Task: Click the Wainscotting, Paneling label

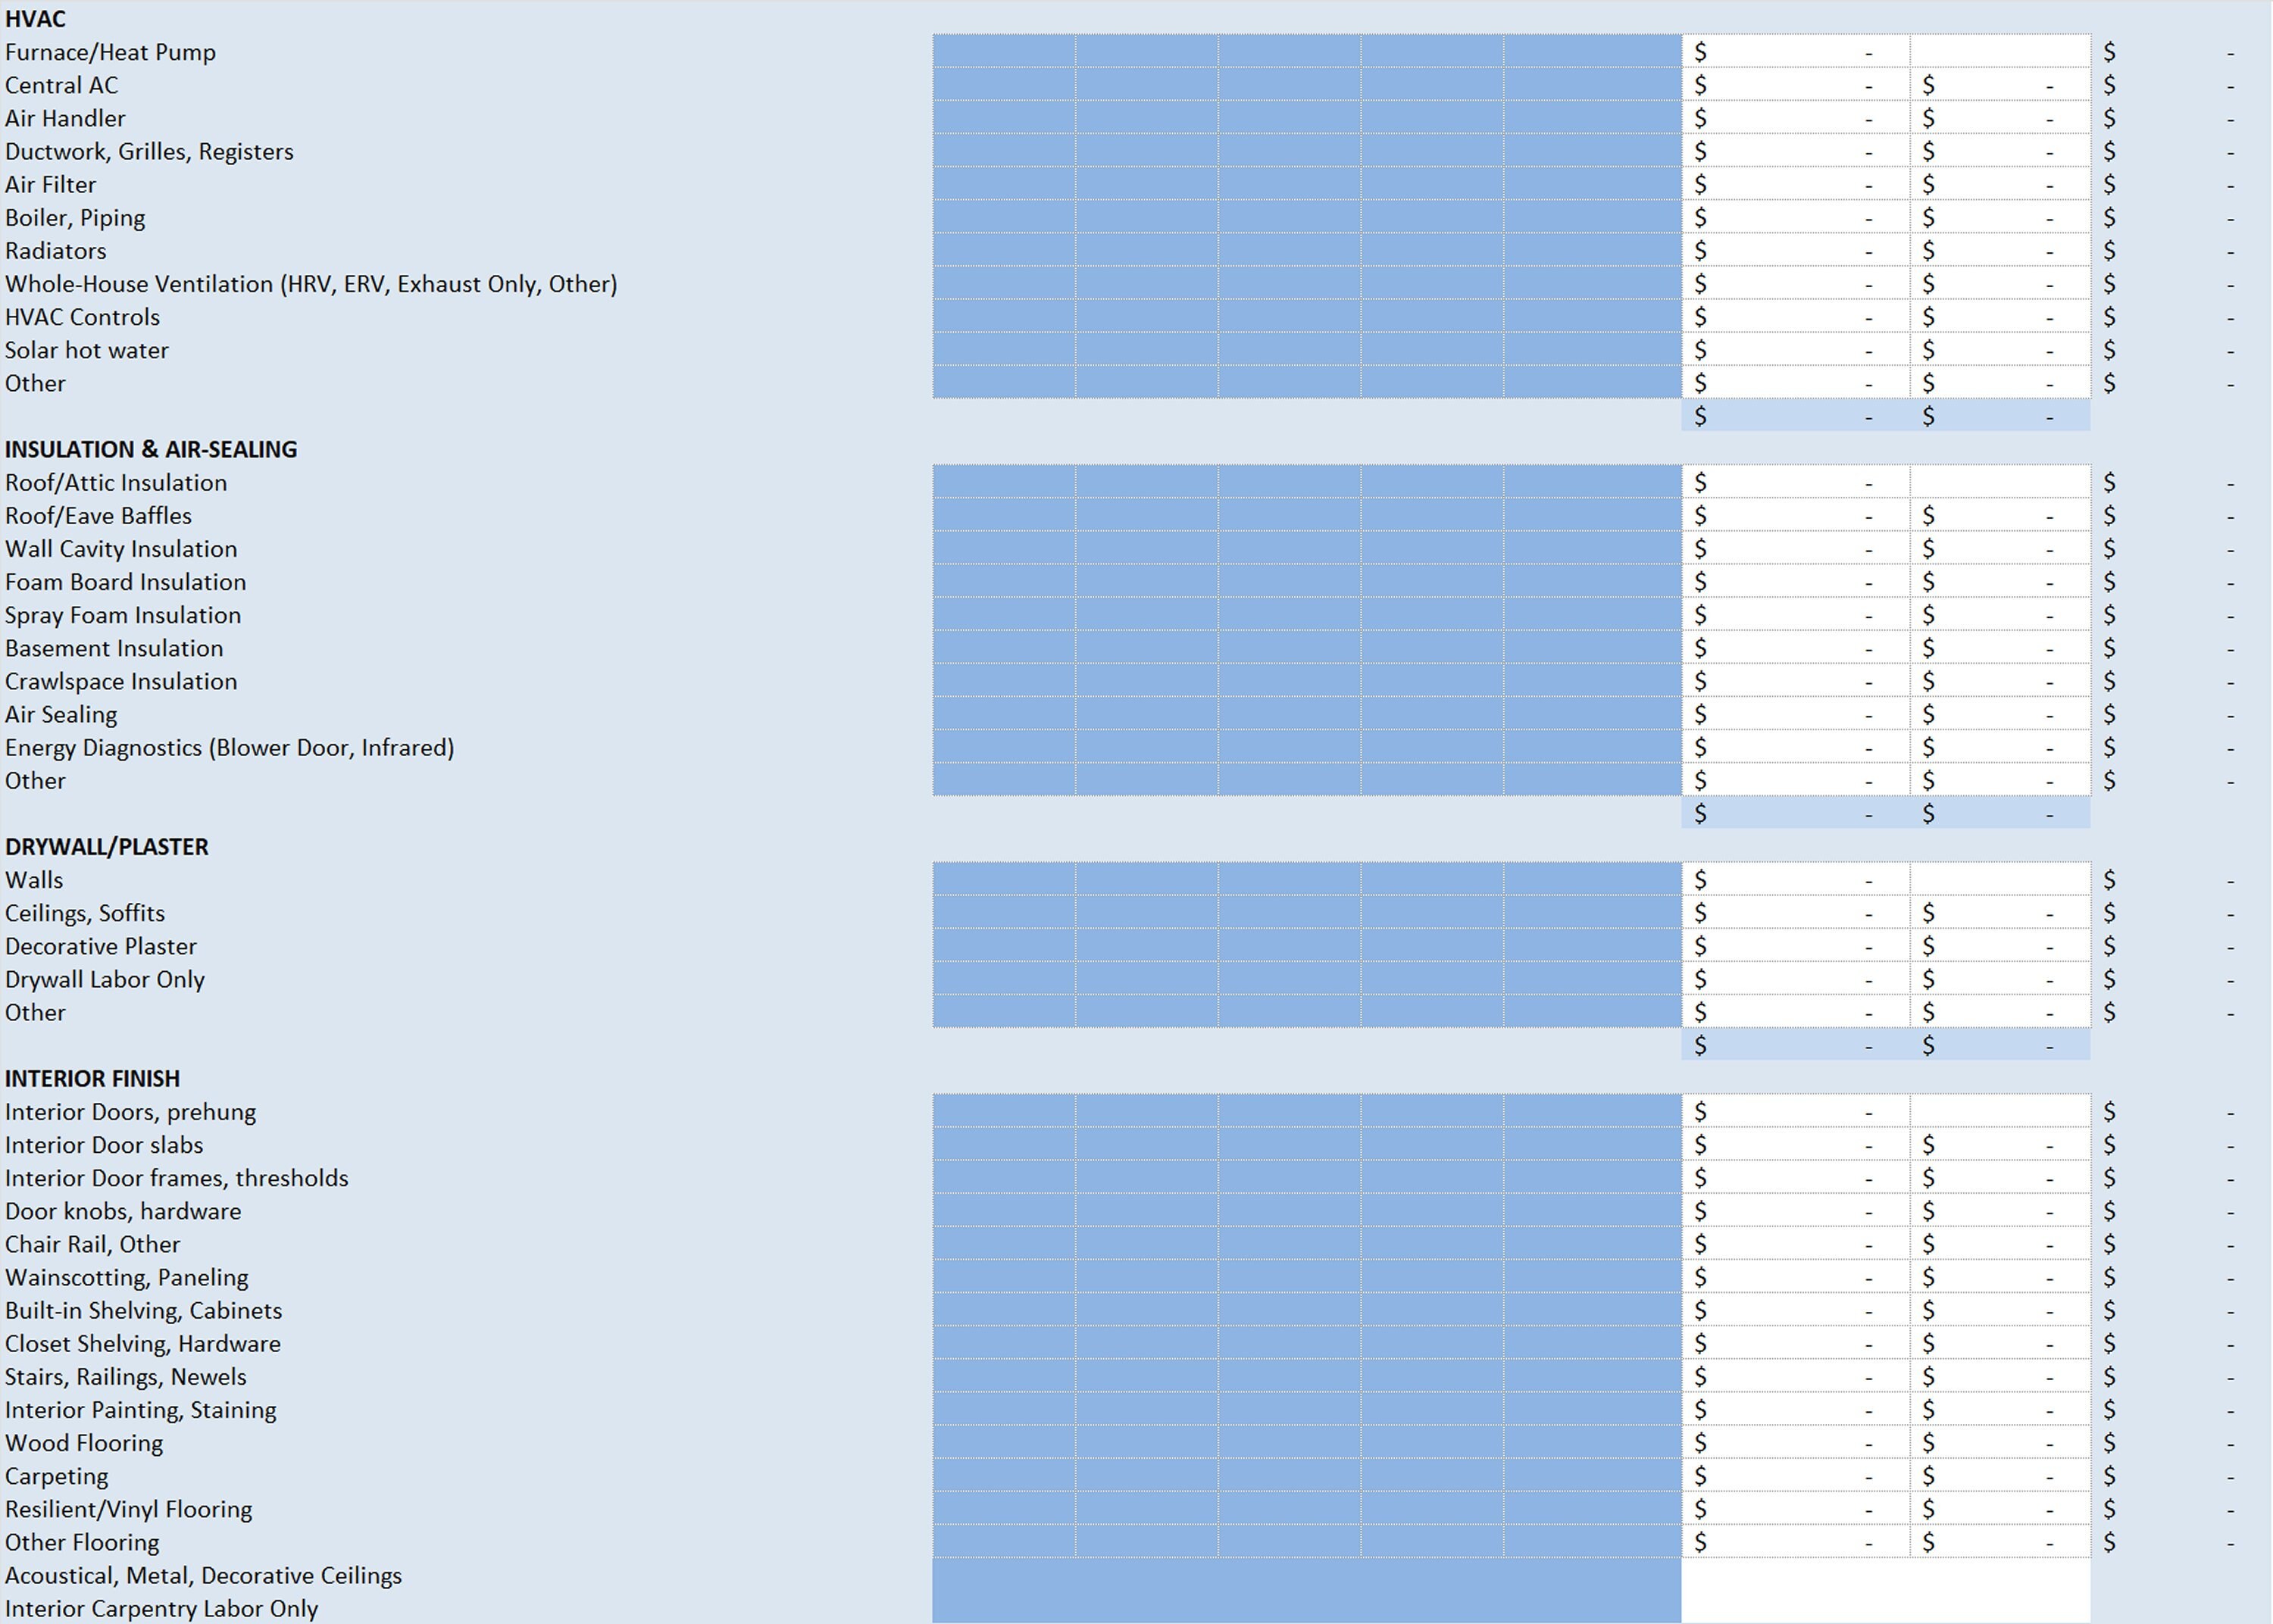Action: point(127,1277)
